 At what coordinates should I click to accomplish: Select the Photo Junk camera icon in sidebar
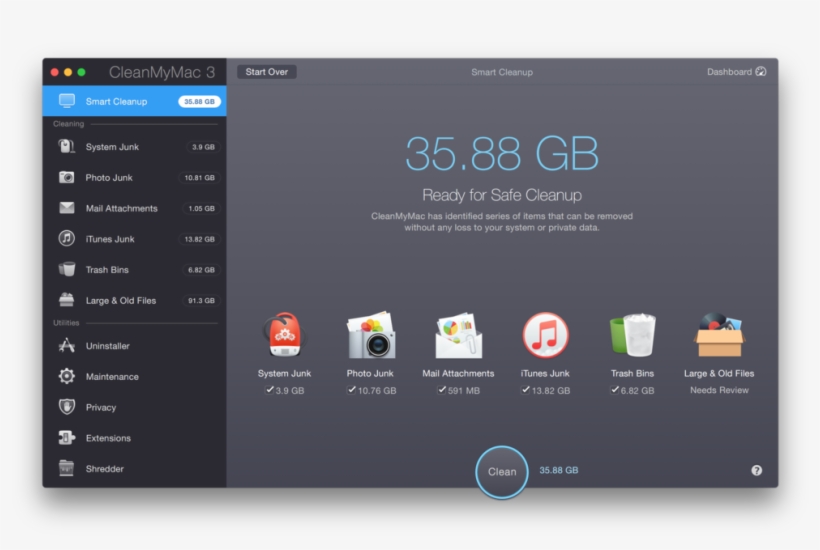coord(66,177)
